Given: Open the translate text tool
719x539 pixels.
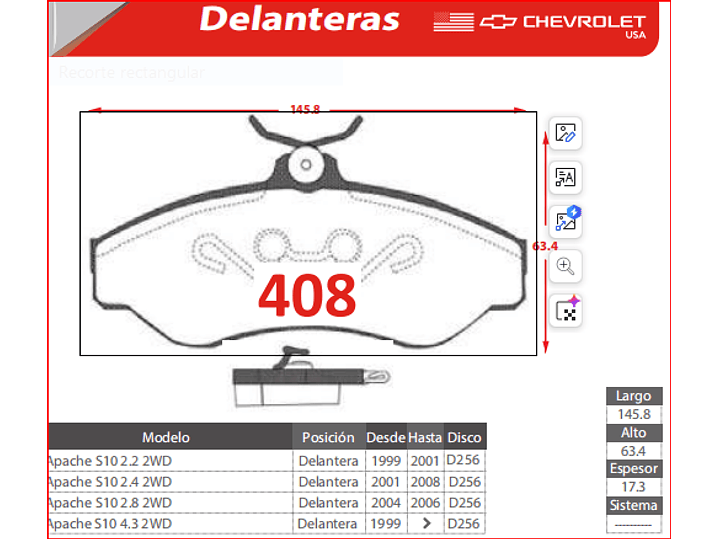Looking at the screenshot, I should [x=566, y=178].
